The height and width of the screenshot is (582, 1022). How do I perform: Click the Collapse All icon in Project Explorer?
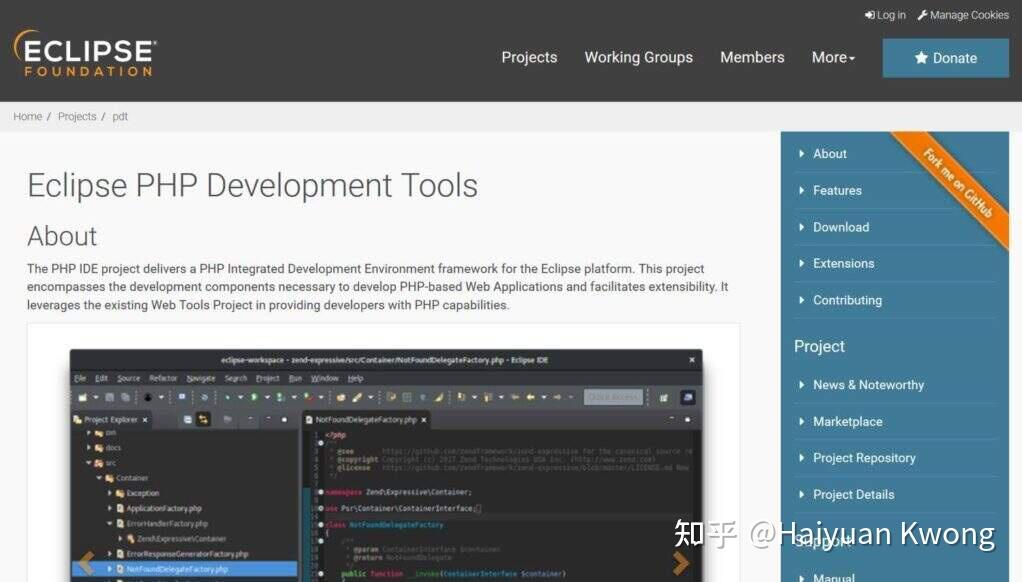click(x=188, y=418)
